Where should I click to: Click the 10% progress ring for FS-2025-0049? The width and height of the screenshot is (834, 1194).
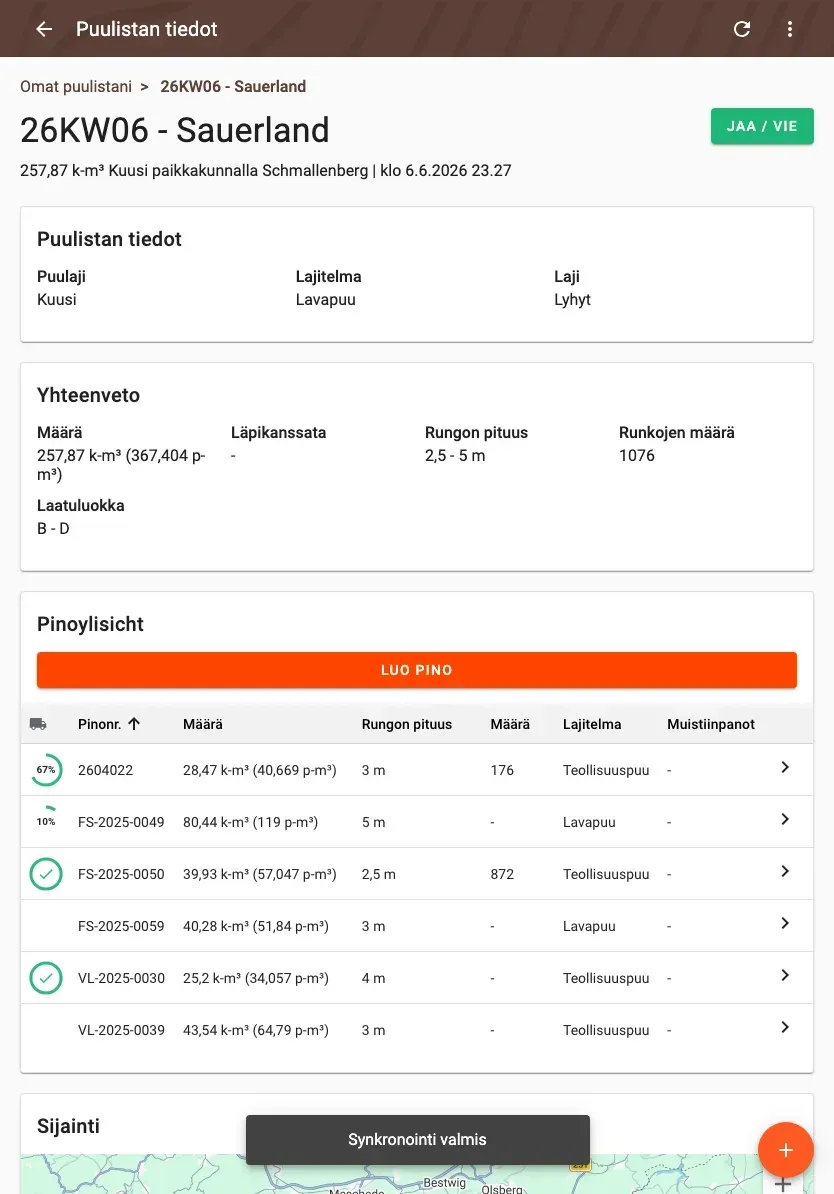point(46,822)
